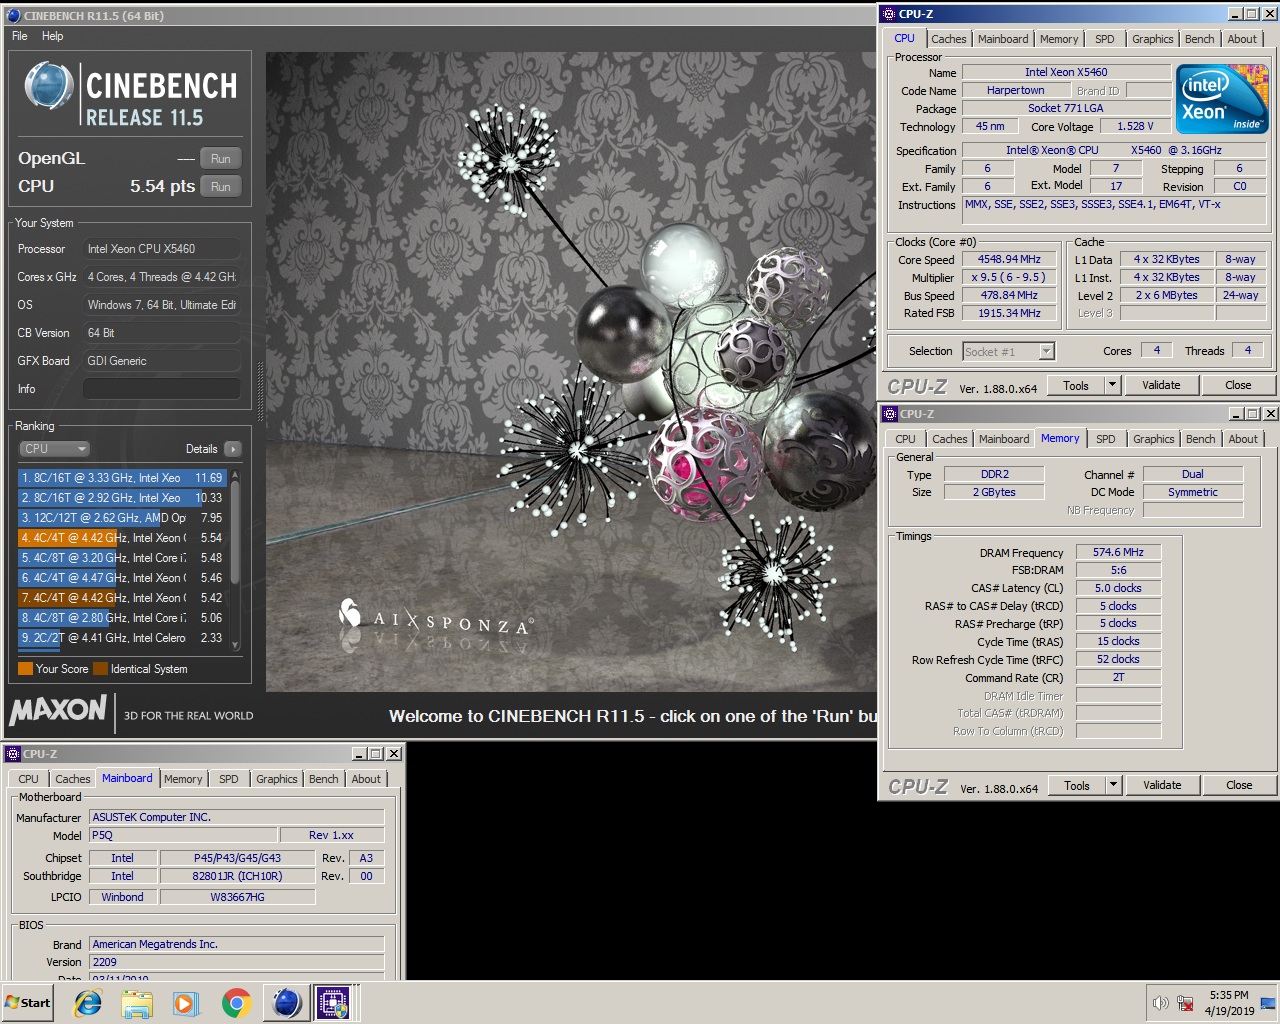Click the MAXON logo

click(58, 710)
